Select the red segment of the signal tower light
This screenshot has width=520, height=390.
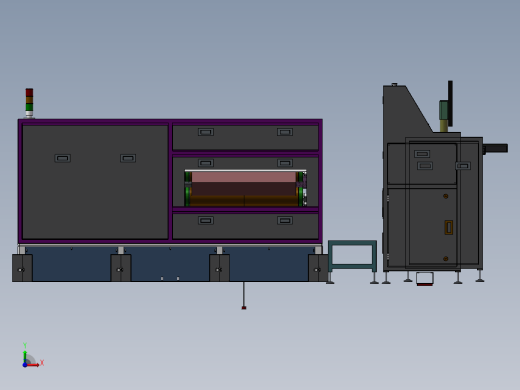(x=29, y=92)
